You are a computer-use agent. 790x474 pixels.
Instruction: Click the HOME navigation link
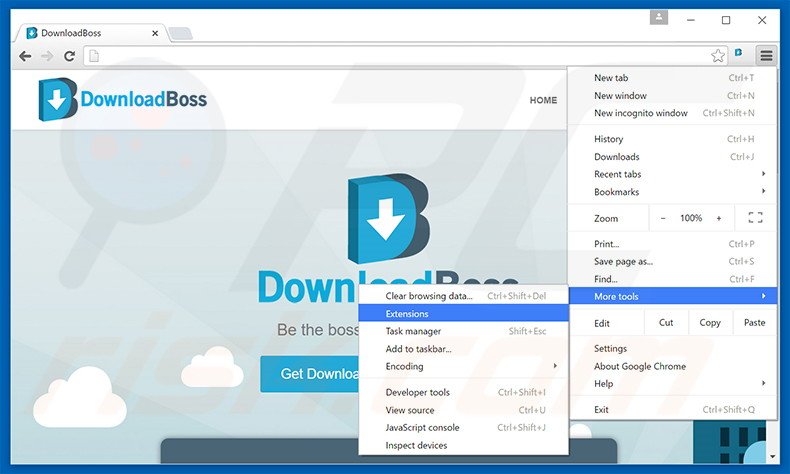543,100
